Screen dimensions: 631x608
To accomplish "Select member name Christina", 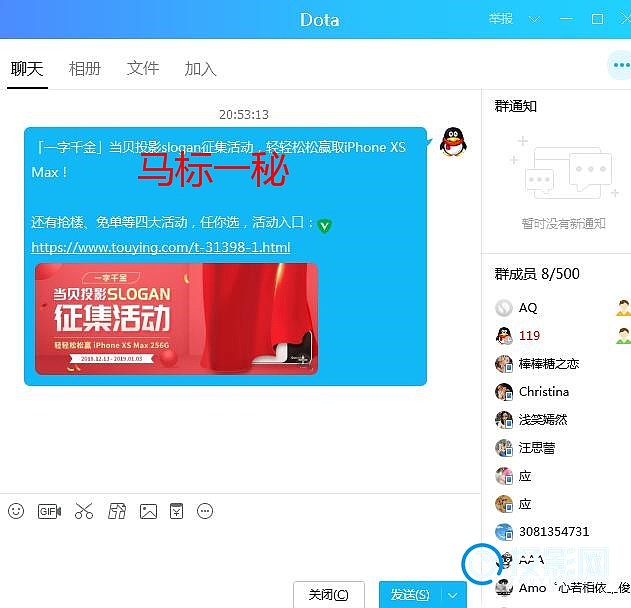I will [544, 392].
